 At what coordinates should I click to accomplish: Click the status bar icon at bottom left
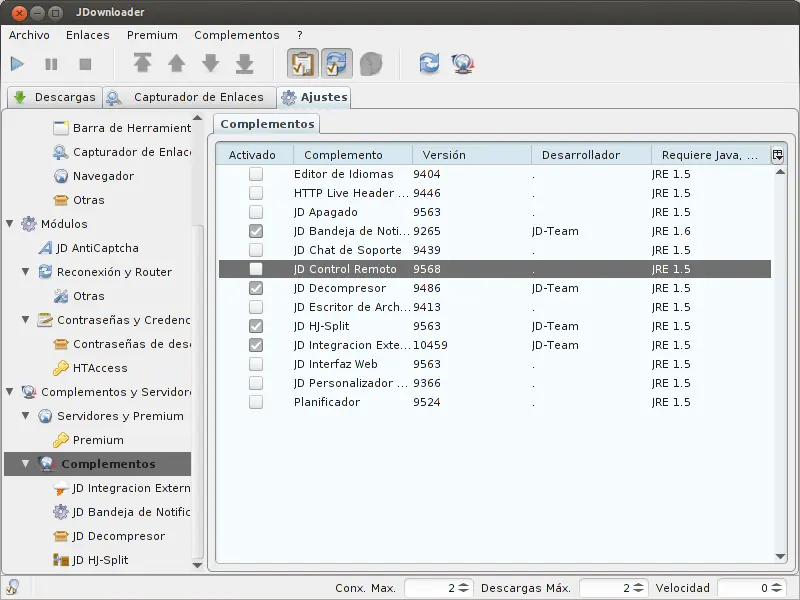(x=13, y=587)
